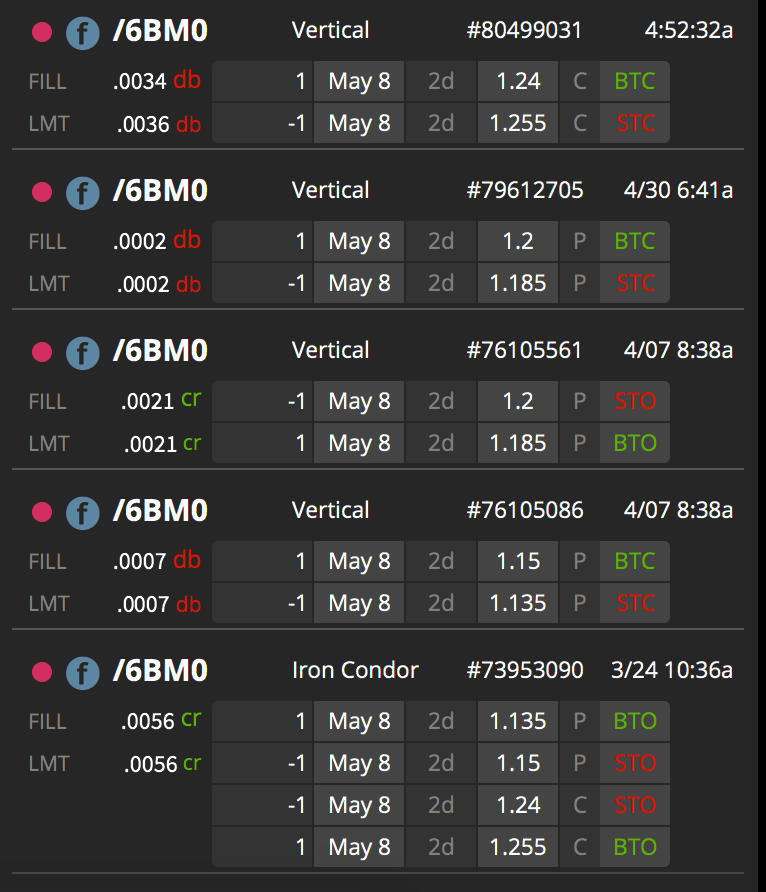Click order number #76105086
The width and height of the screenshot is (766, 892).
click(x=524, y=510)
